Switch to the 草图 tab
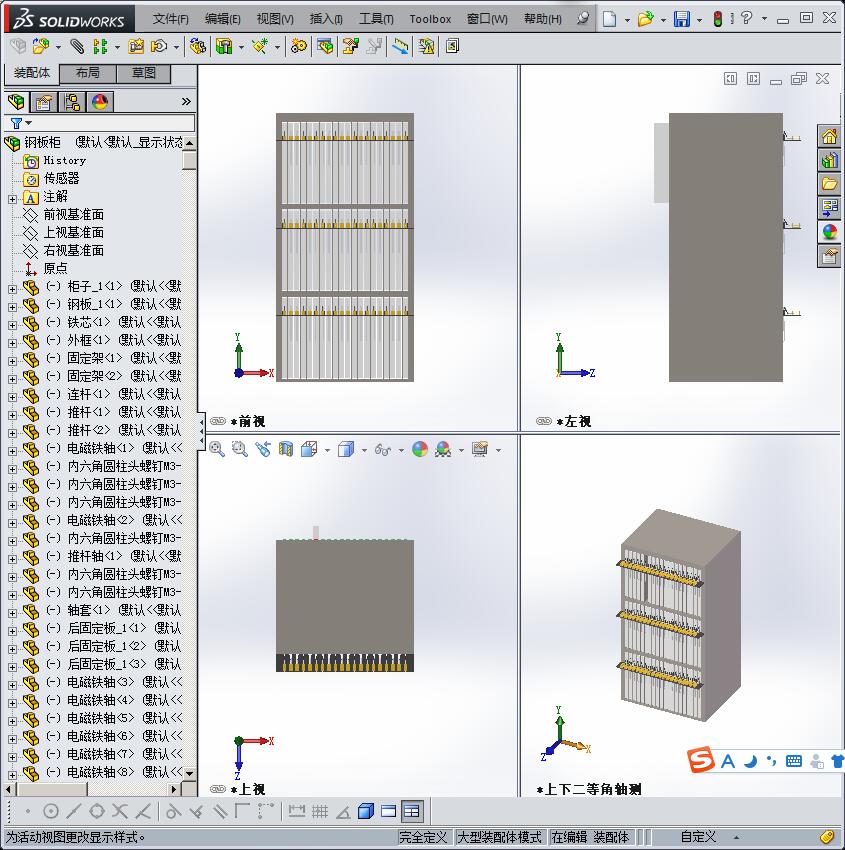Image resolution: width=845 pixels, height=850 pixels. [144, 73]
